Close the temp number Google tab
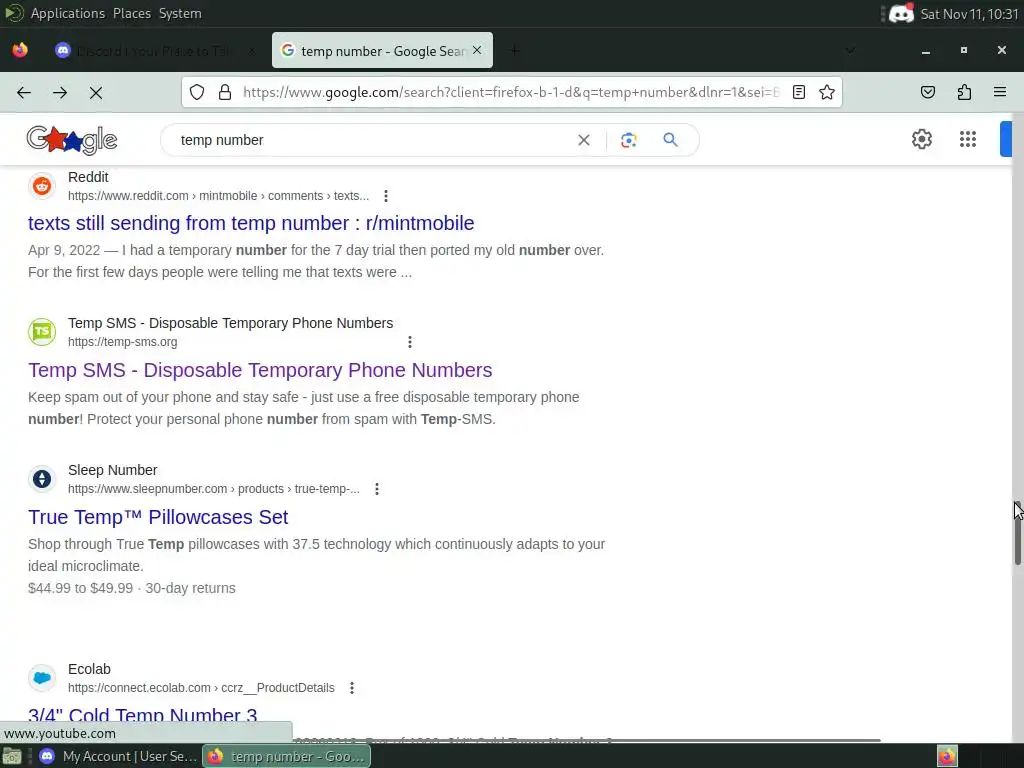The image size is (1024, 768). (x=477, y=50)
